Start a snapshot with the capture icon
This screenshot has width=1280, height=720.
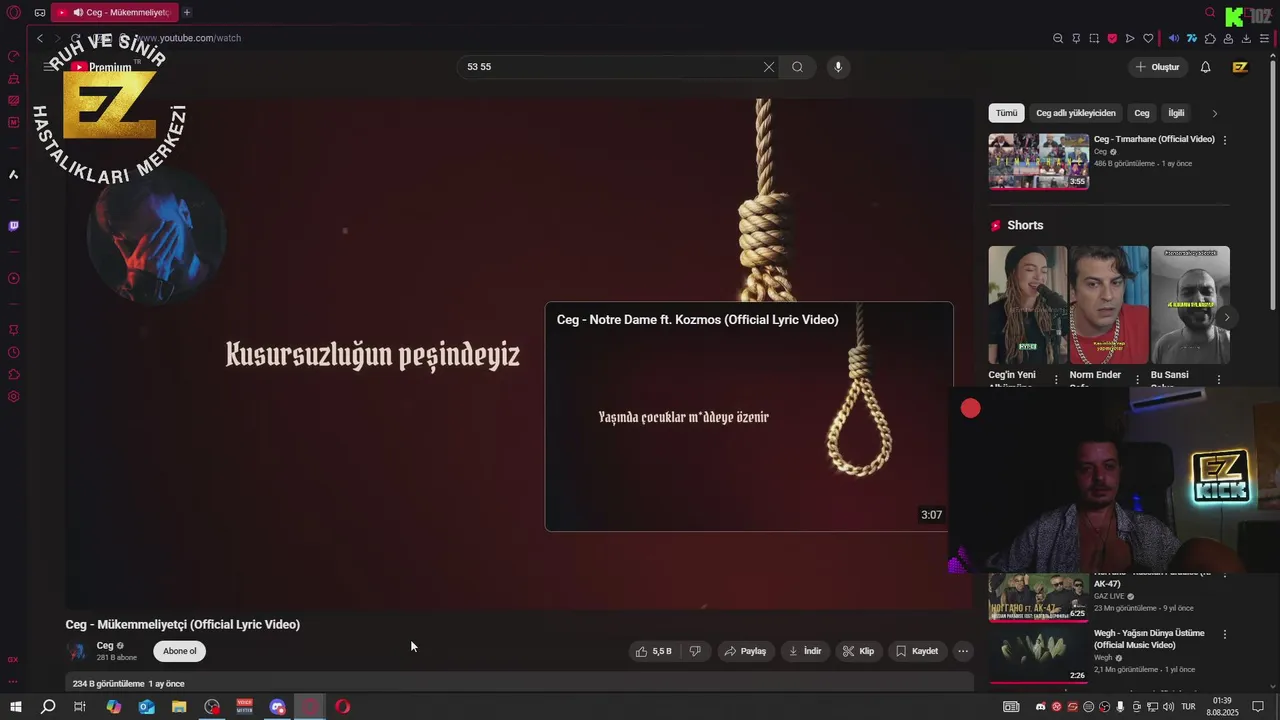click(x=1094, y=39)
